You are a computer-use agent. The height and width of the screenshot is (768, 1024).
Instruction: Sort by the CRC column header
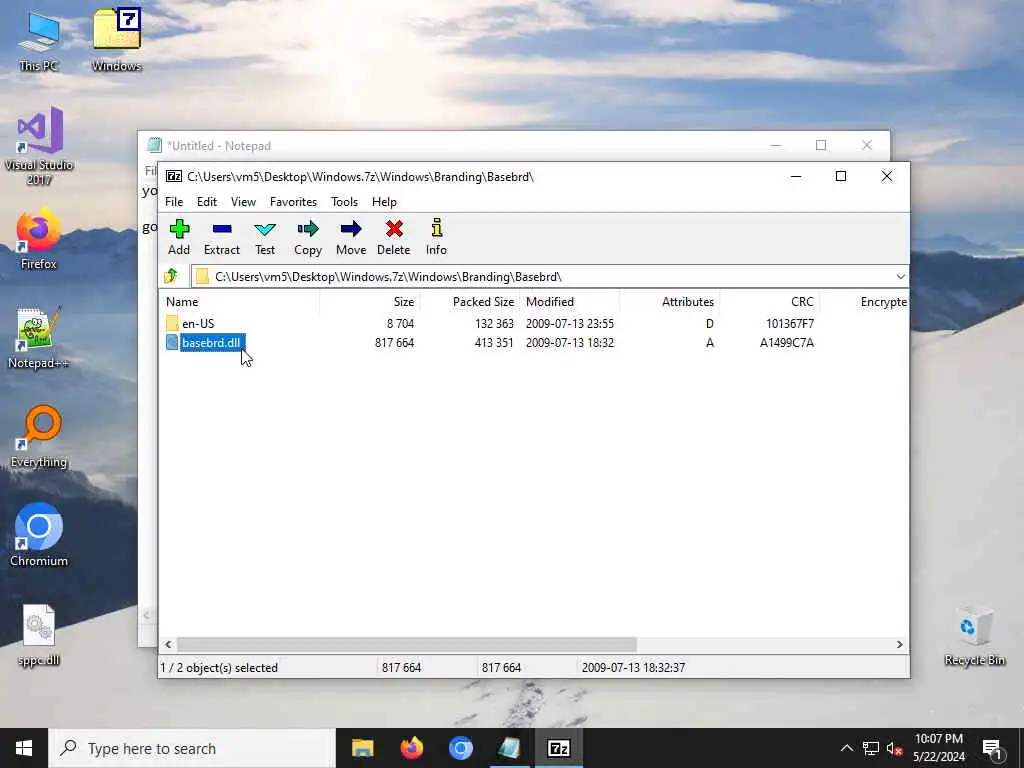(x=769, y=302)
